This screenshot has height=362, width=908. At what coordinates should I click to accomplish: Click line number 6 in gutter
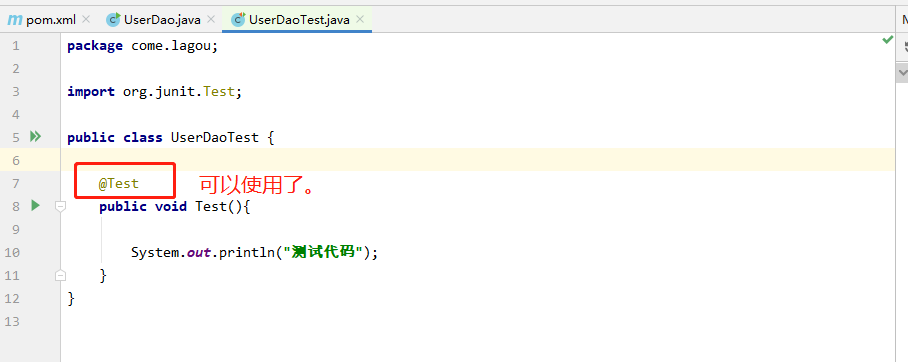click(x=16, y=160)
